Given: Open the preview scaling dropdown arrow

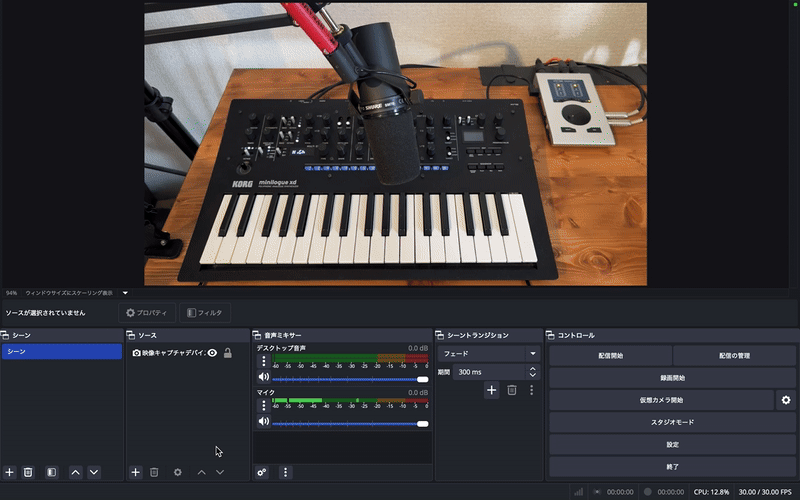Looking at the screenshot, I should coord(125,293).
